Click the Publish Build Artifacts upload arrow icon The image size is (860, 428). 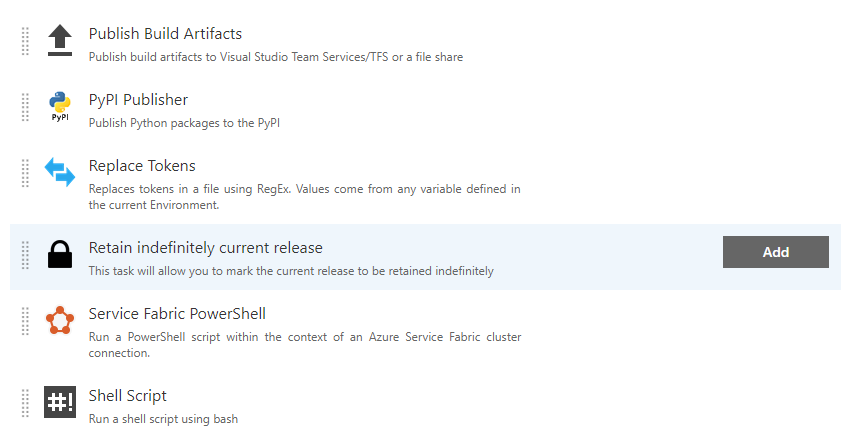pyautogui.click(x=60, y=41)
